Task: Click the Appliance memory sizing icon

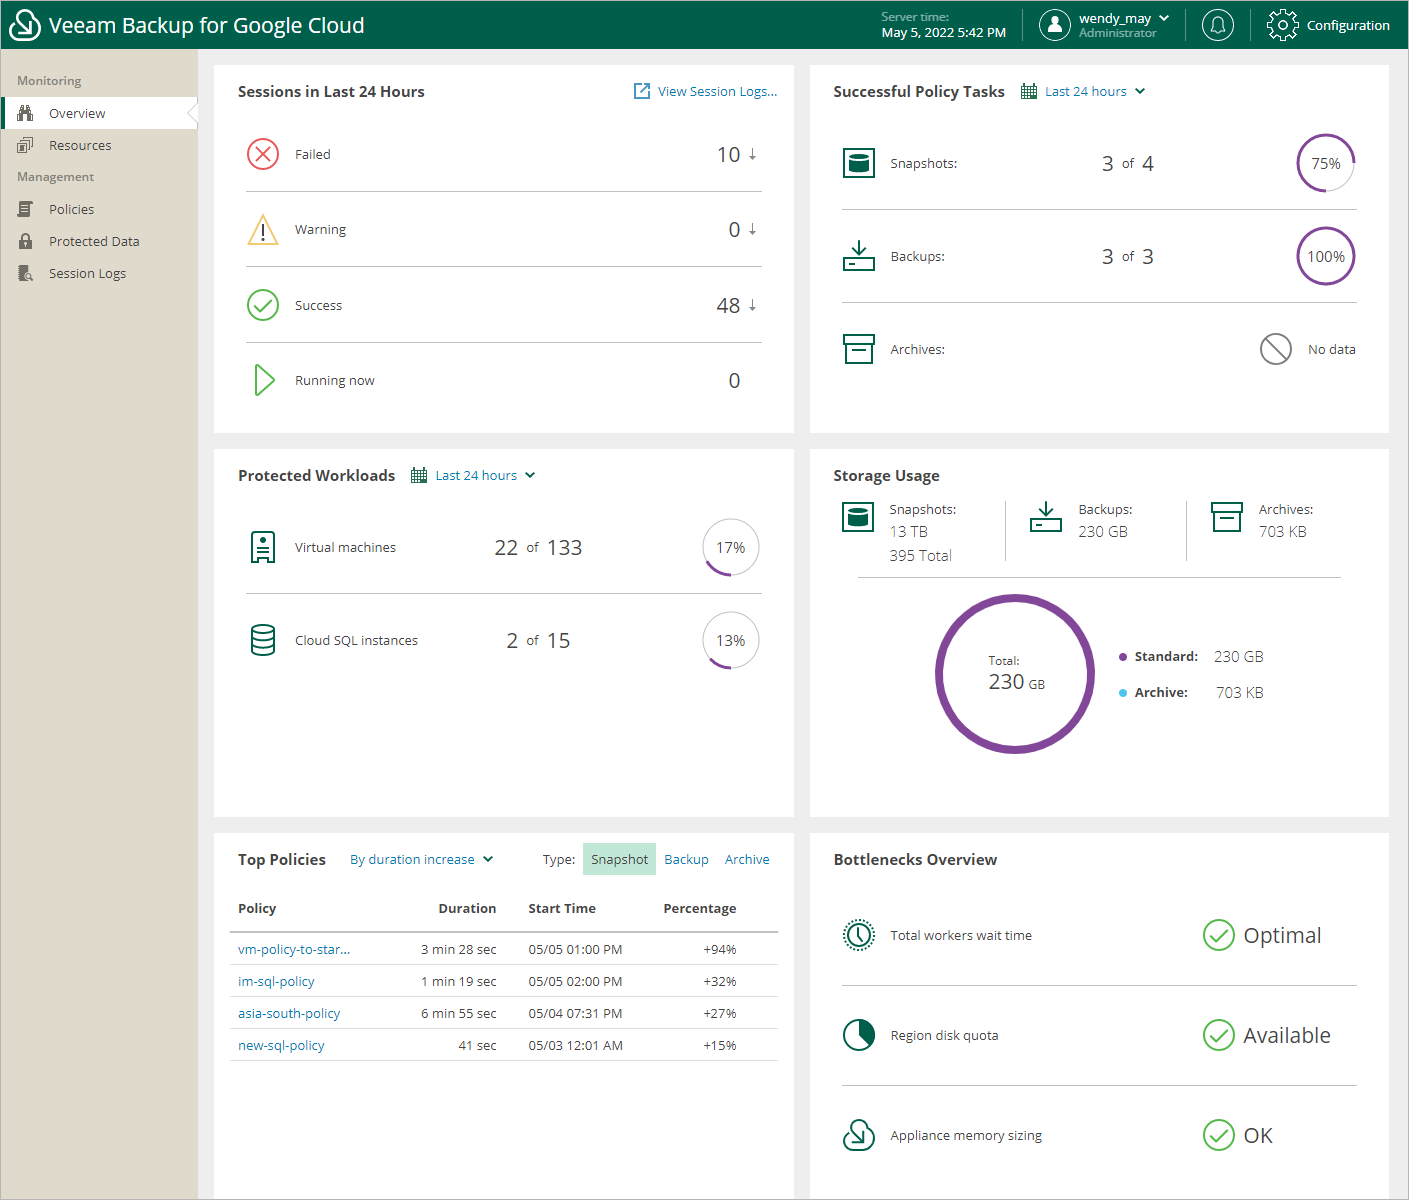Action: (859, 1135)
